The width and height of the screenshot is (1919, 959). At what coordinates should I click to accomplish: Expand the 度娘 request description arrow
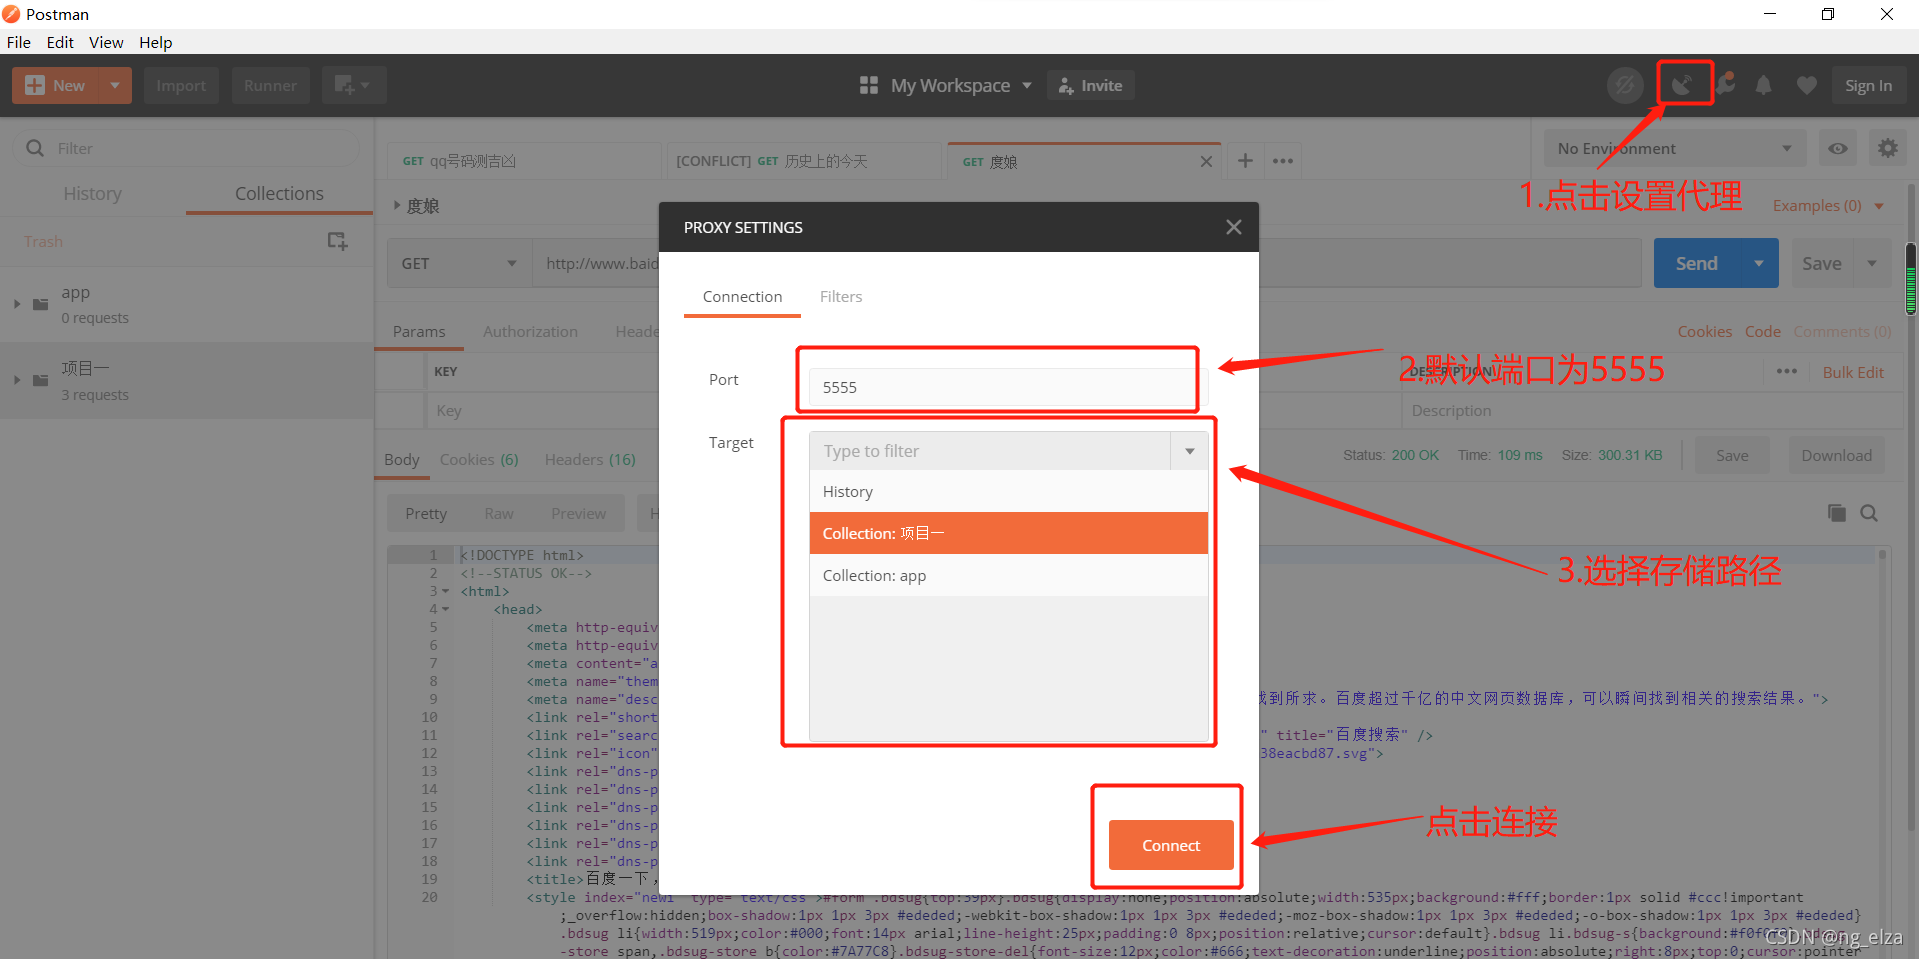[x=397, y=205]
